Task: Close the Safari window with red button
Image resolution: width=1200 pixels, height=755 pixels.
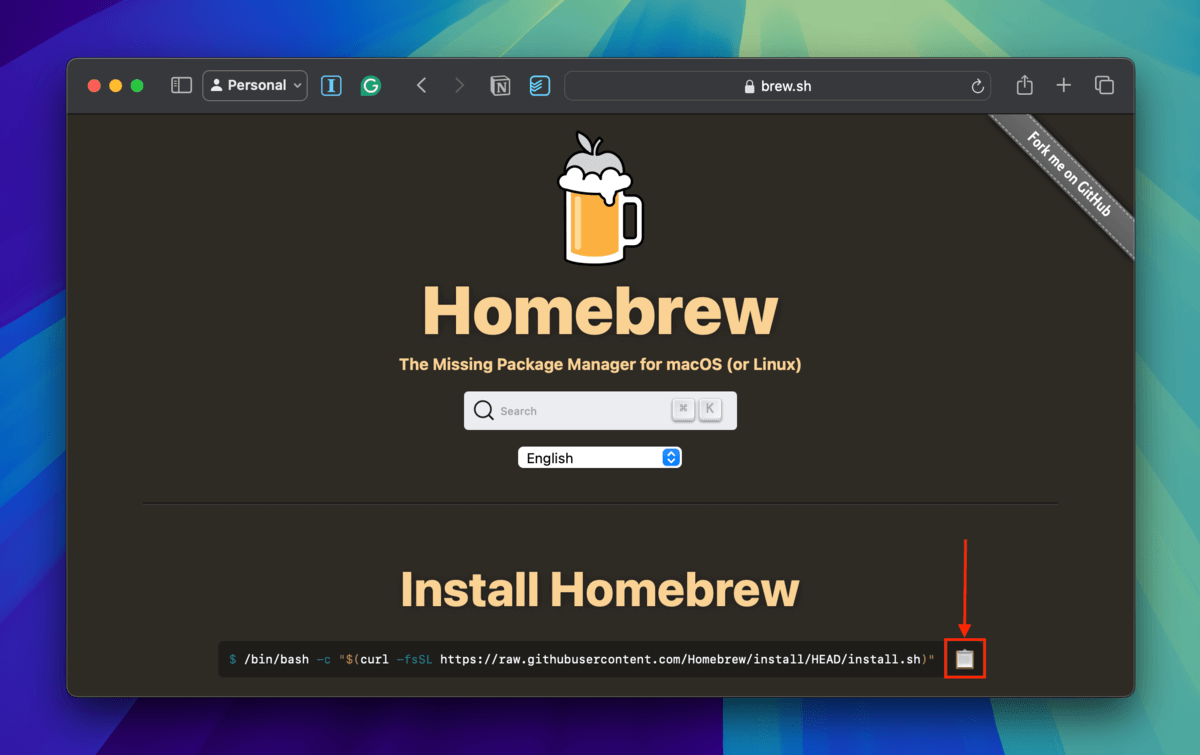Action: [94, 86]
